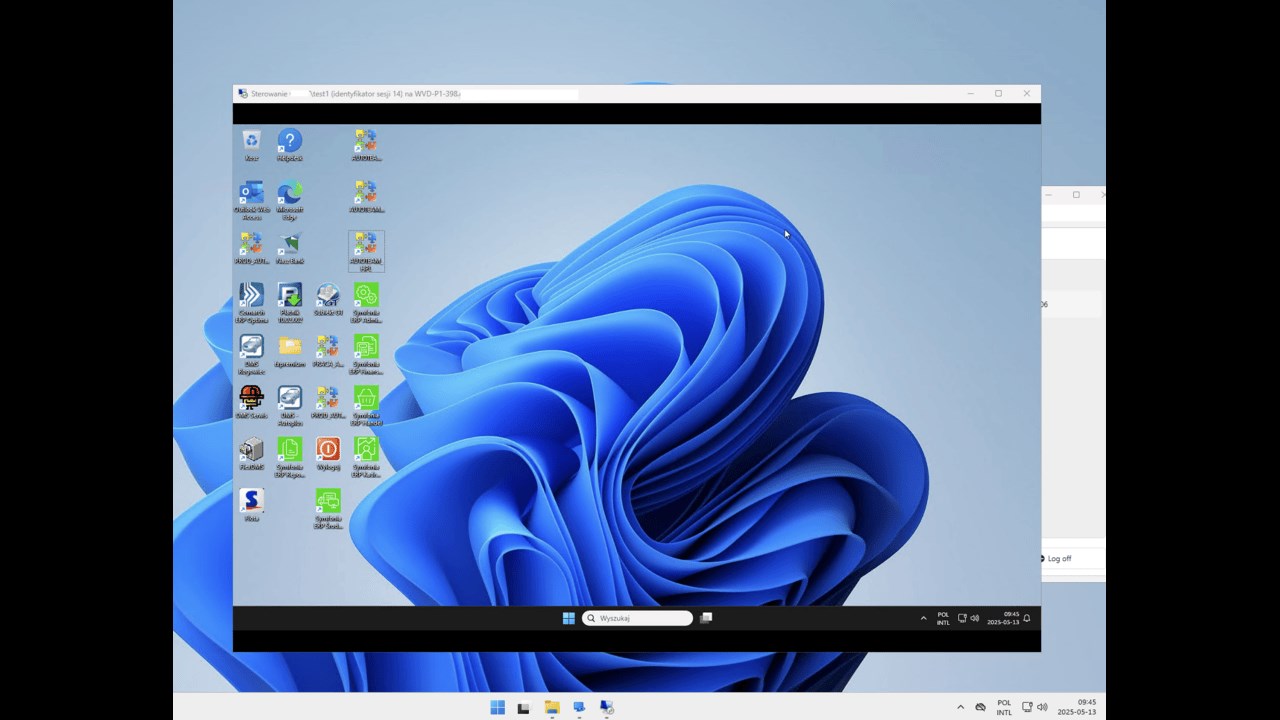Screen dimensions: 1280x720
Task: Expand hidden tray icons in remote taskbar
Action: pos(923,618)
